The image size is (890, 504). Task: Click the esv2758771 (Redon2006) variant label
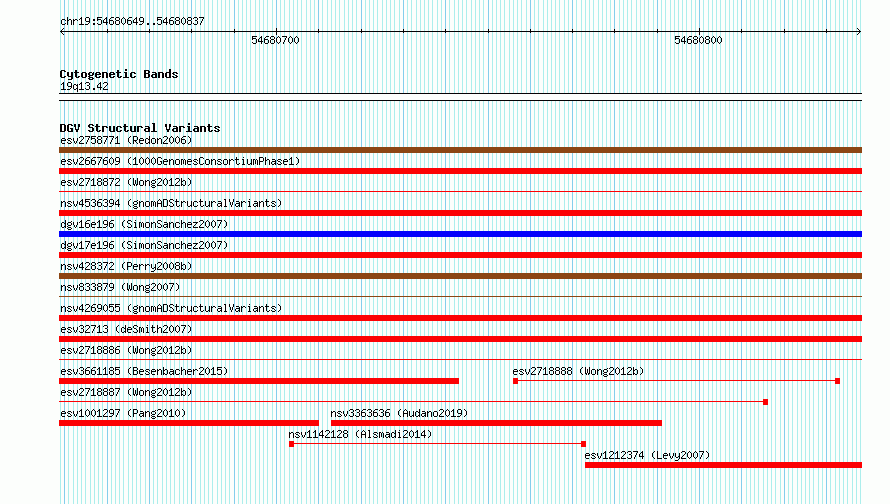126,140
